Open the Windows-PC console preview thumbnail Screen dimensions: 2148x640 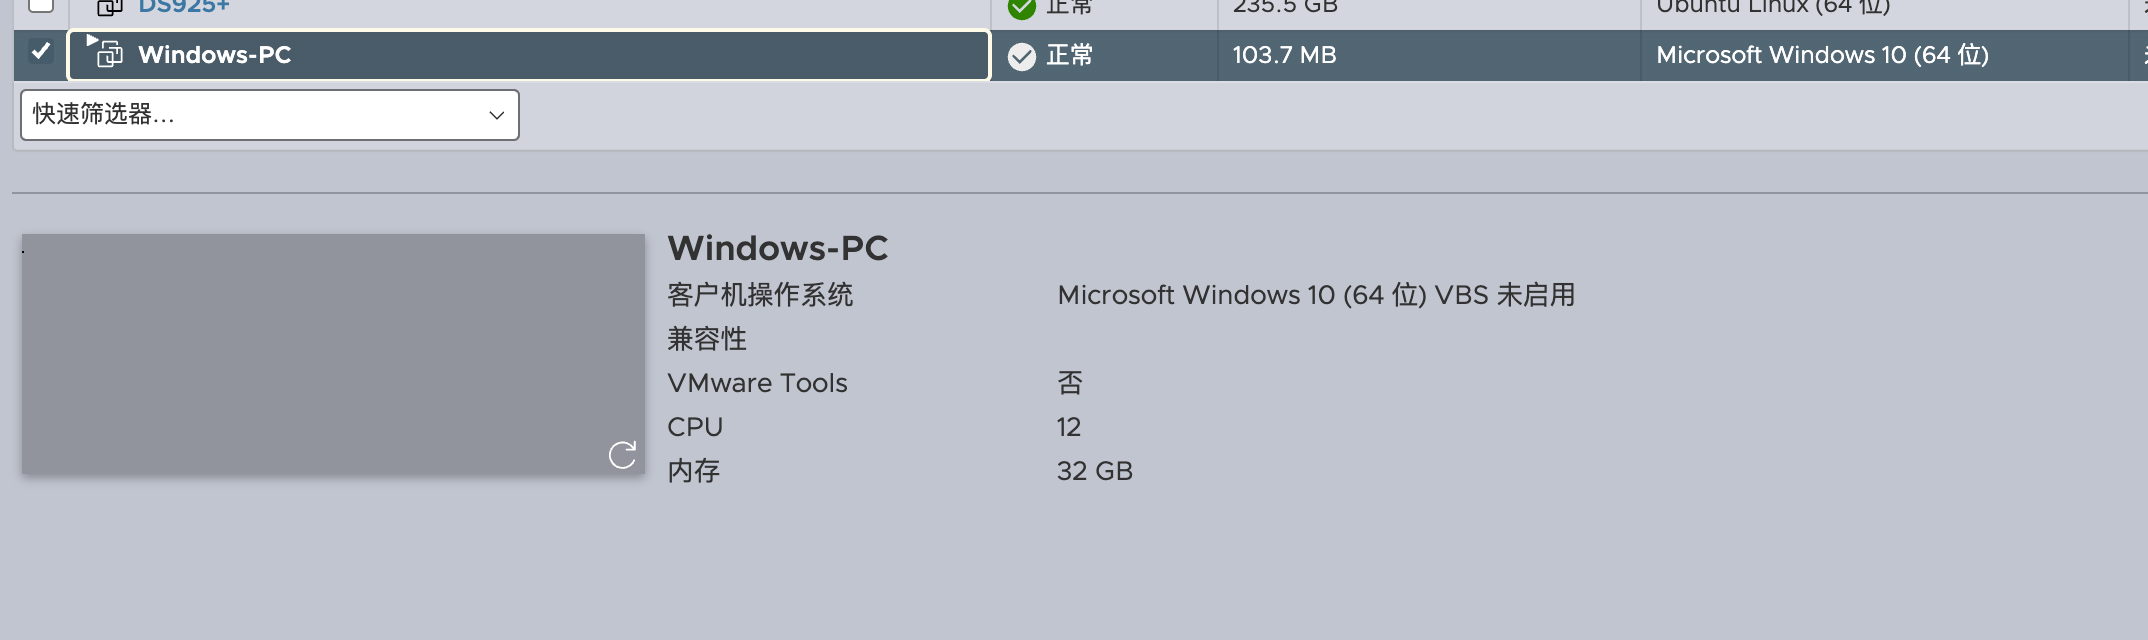pyautogui.click(x=332, y=353)
